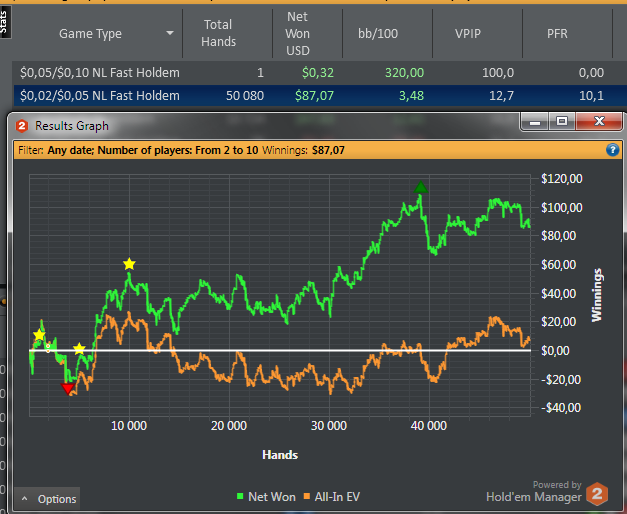Toggle the Net Won legend series

[266, 495]
